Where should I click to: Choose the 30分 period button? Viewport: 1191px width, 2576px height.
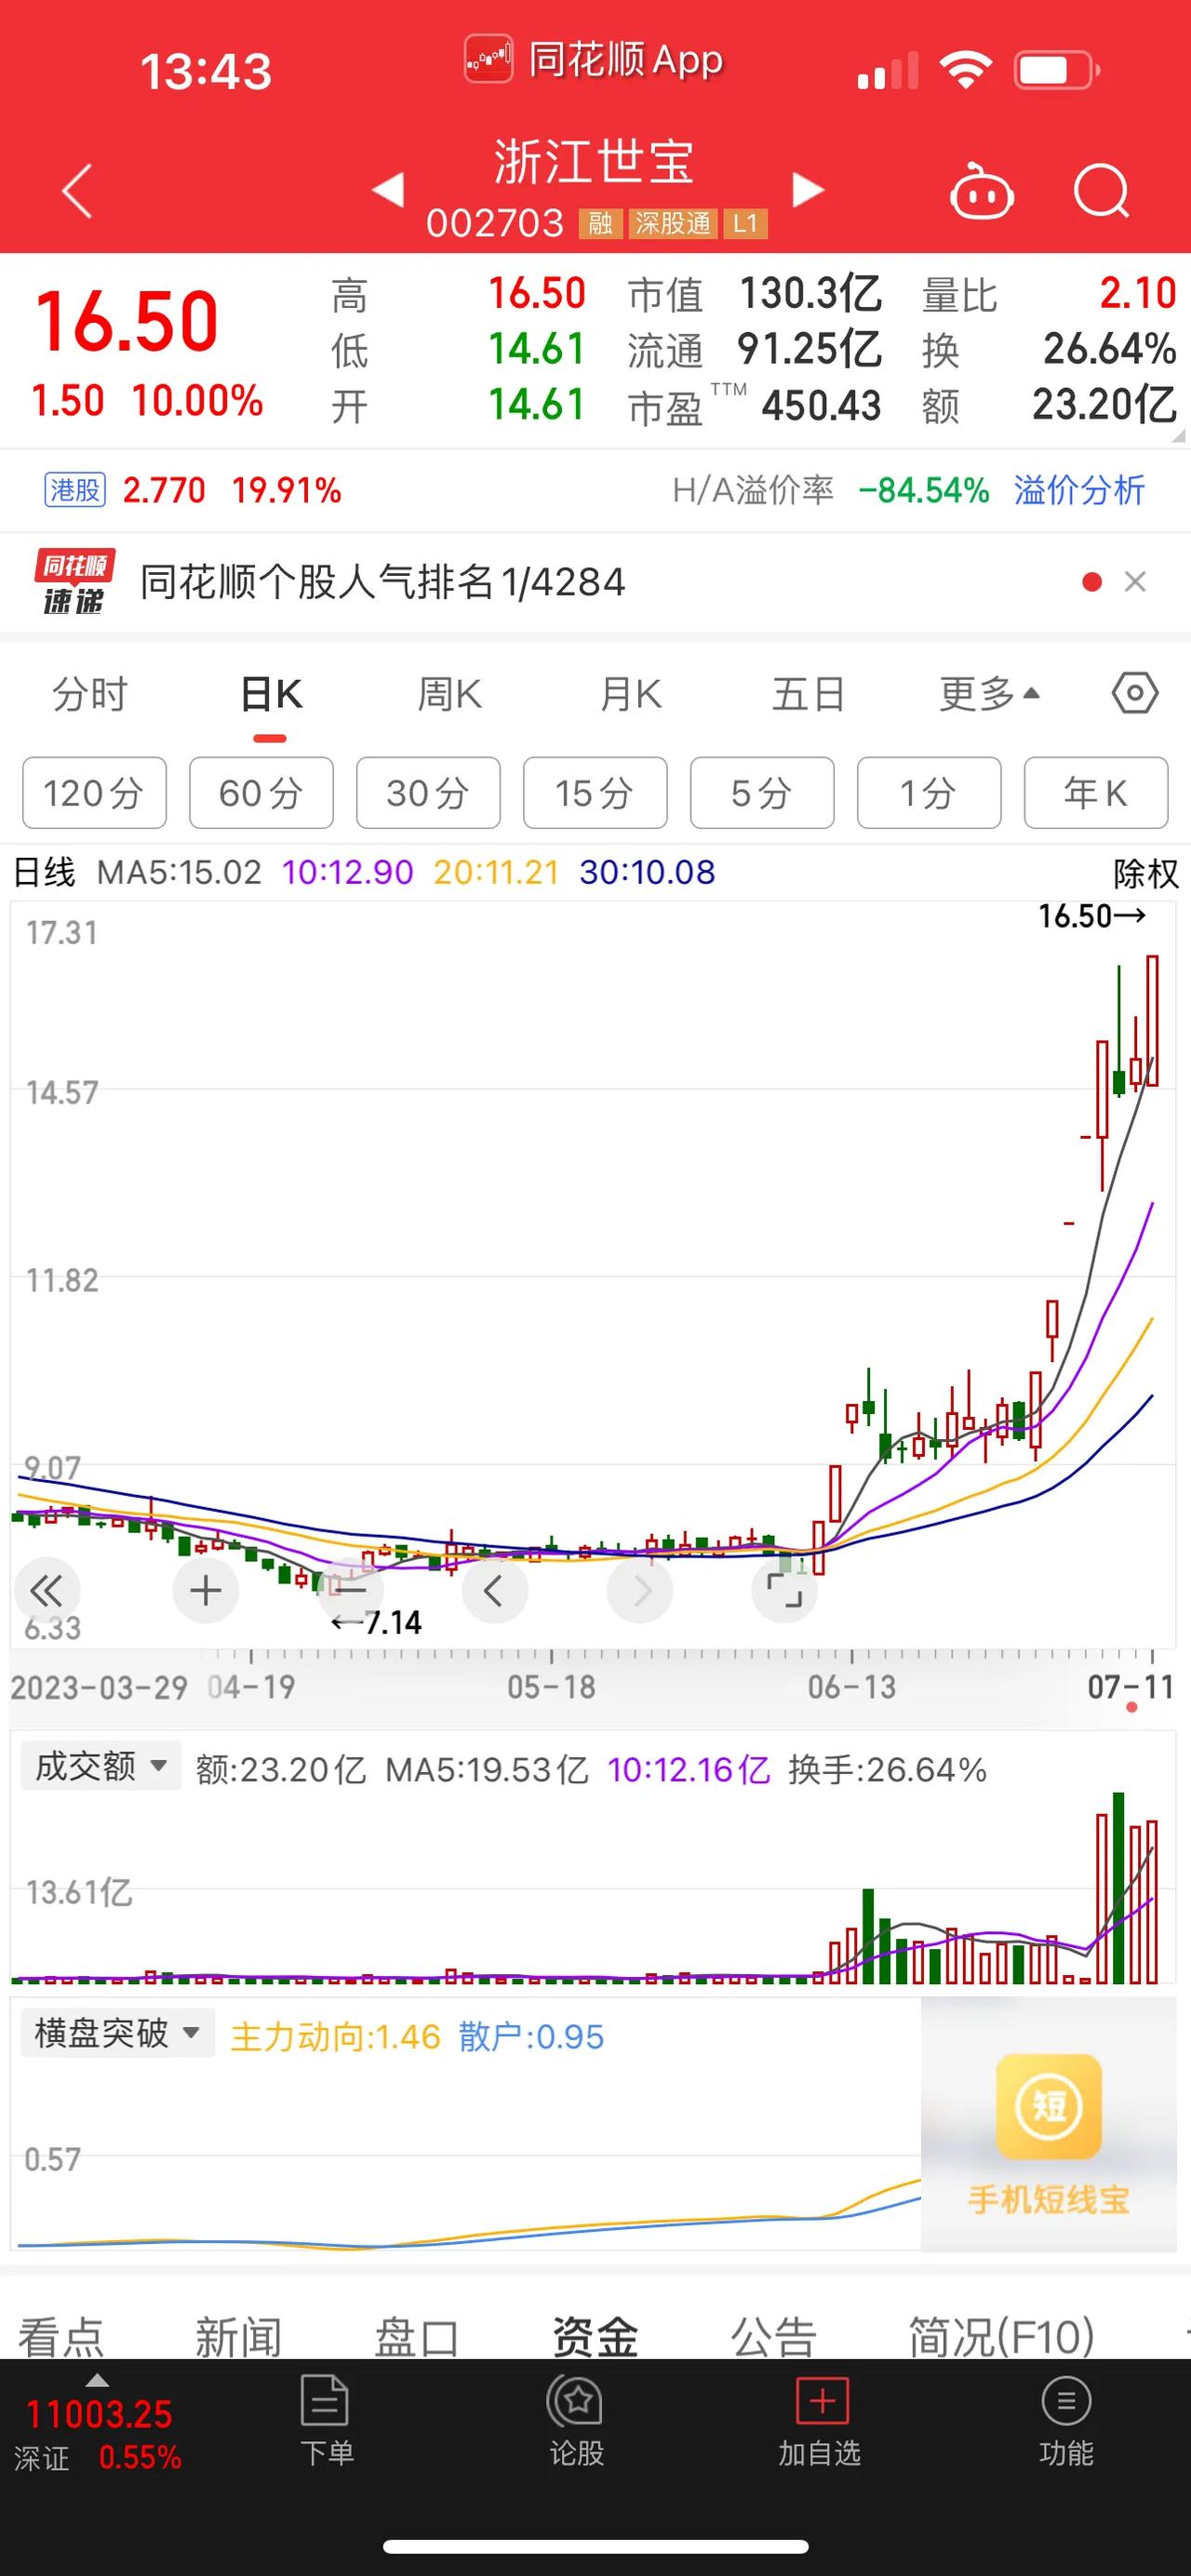[428, 793]
